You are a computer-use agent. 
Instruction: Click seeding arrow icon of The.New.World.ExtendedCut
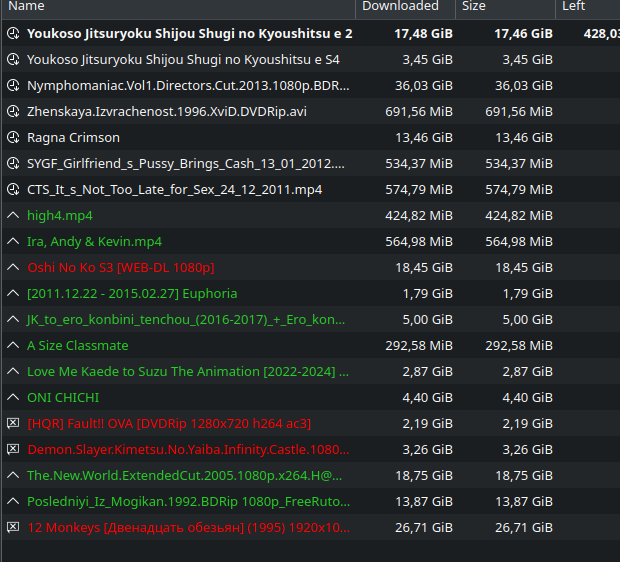tap(13, 475)
